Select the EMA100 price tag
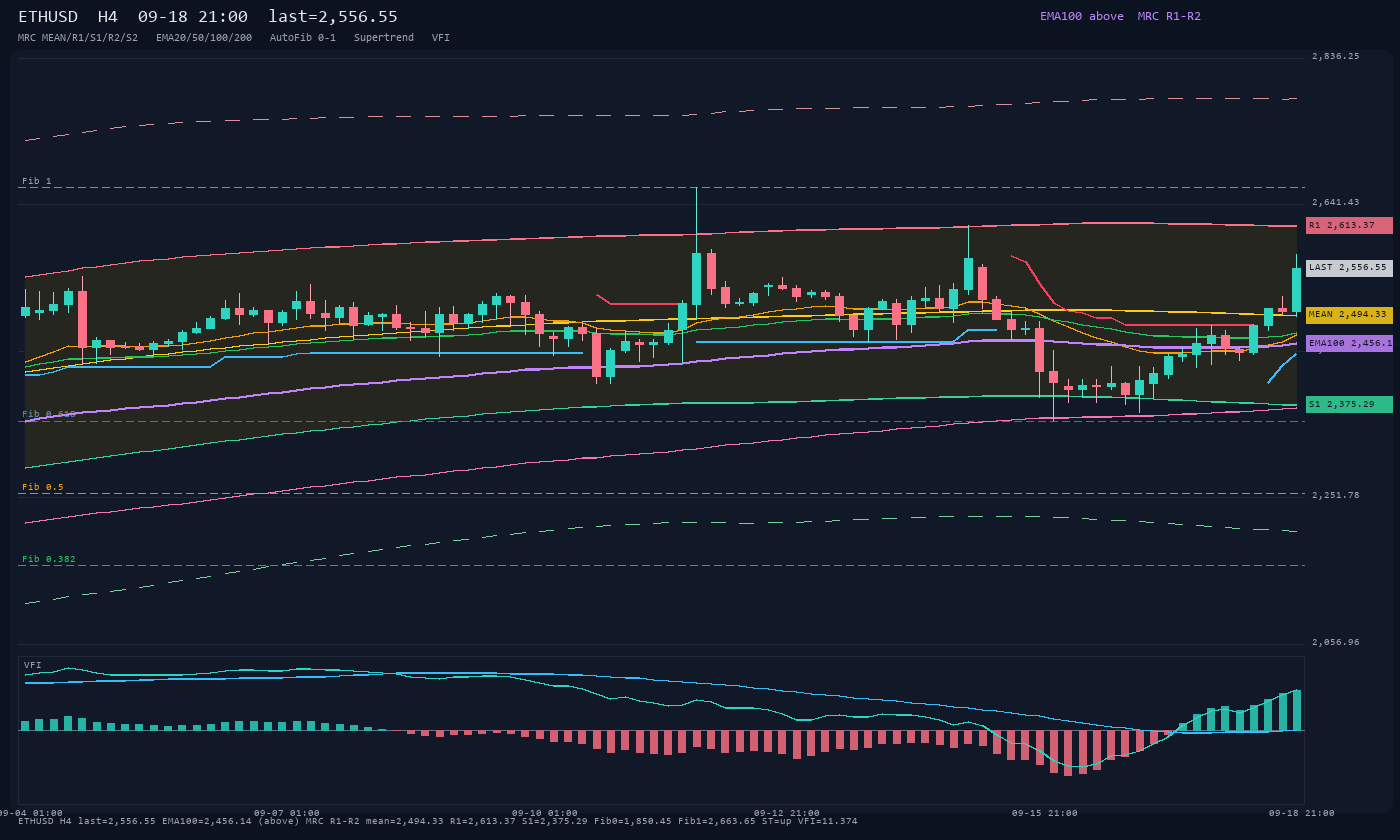This screenshot has height=840, width=1400. click(x=1349, y=344)
